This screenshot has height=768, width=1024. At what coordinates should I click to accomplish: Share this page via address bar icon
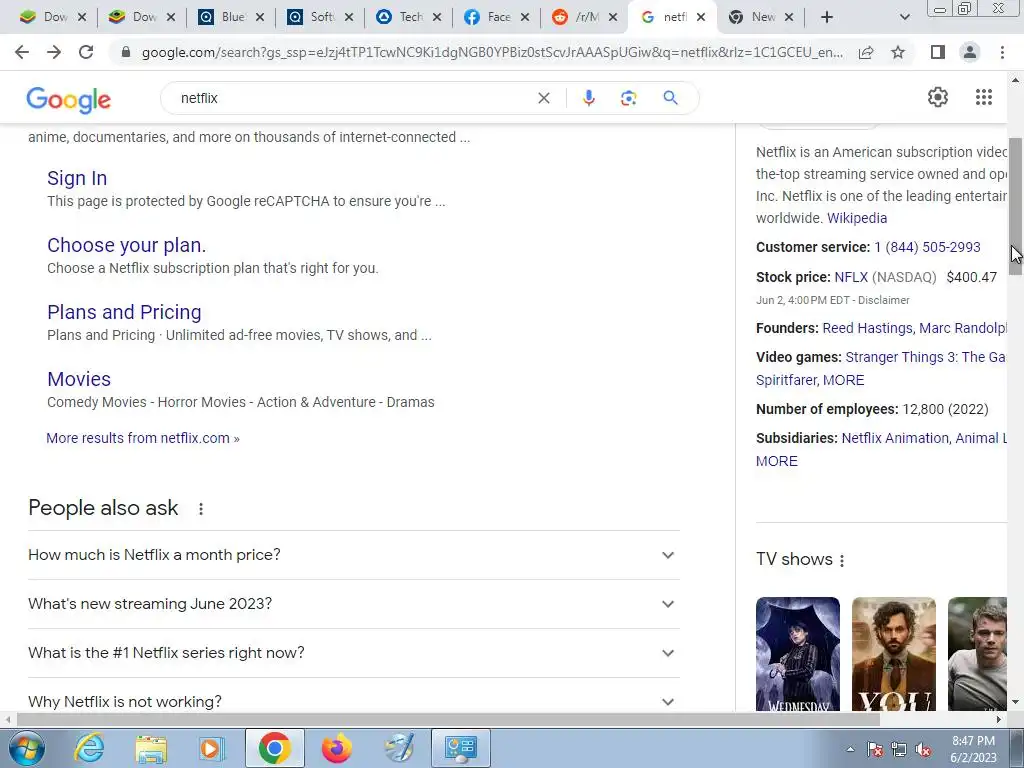866,52
